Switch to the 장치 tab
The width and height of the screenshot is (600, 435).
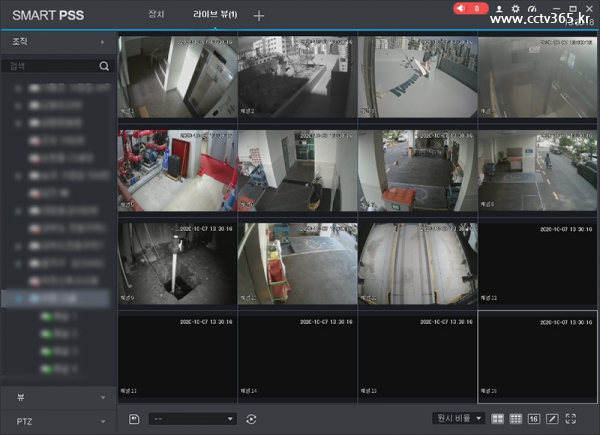click(156, 15)
